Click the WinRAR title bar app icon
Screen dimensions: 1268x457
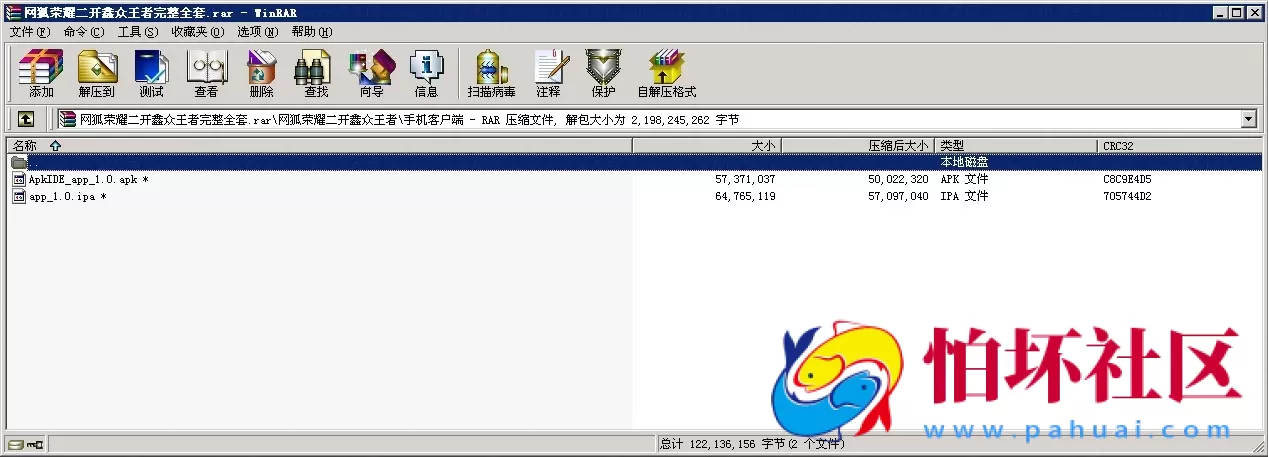[x=11, y=12]
